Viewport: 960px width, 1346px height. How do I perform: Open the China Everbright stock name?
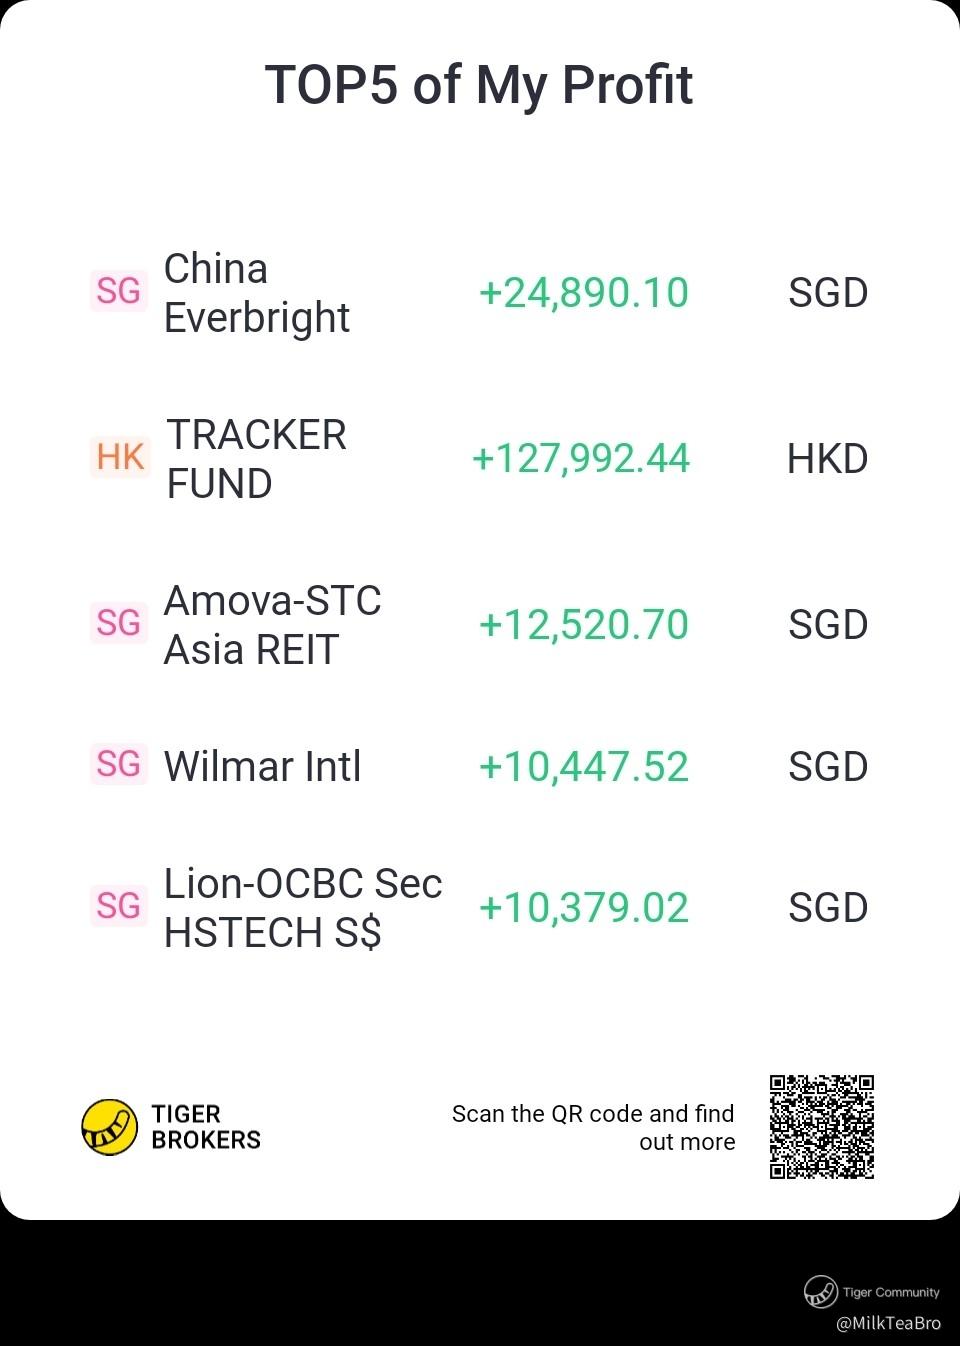pos(256,293)
